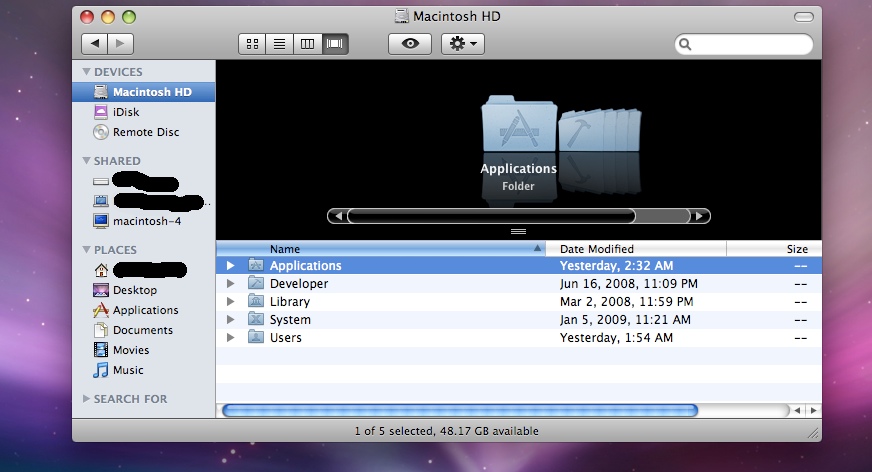Click the Applications sidebar 'A' icon

pos(101,310)
